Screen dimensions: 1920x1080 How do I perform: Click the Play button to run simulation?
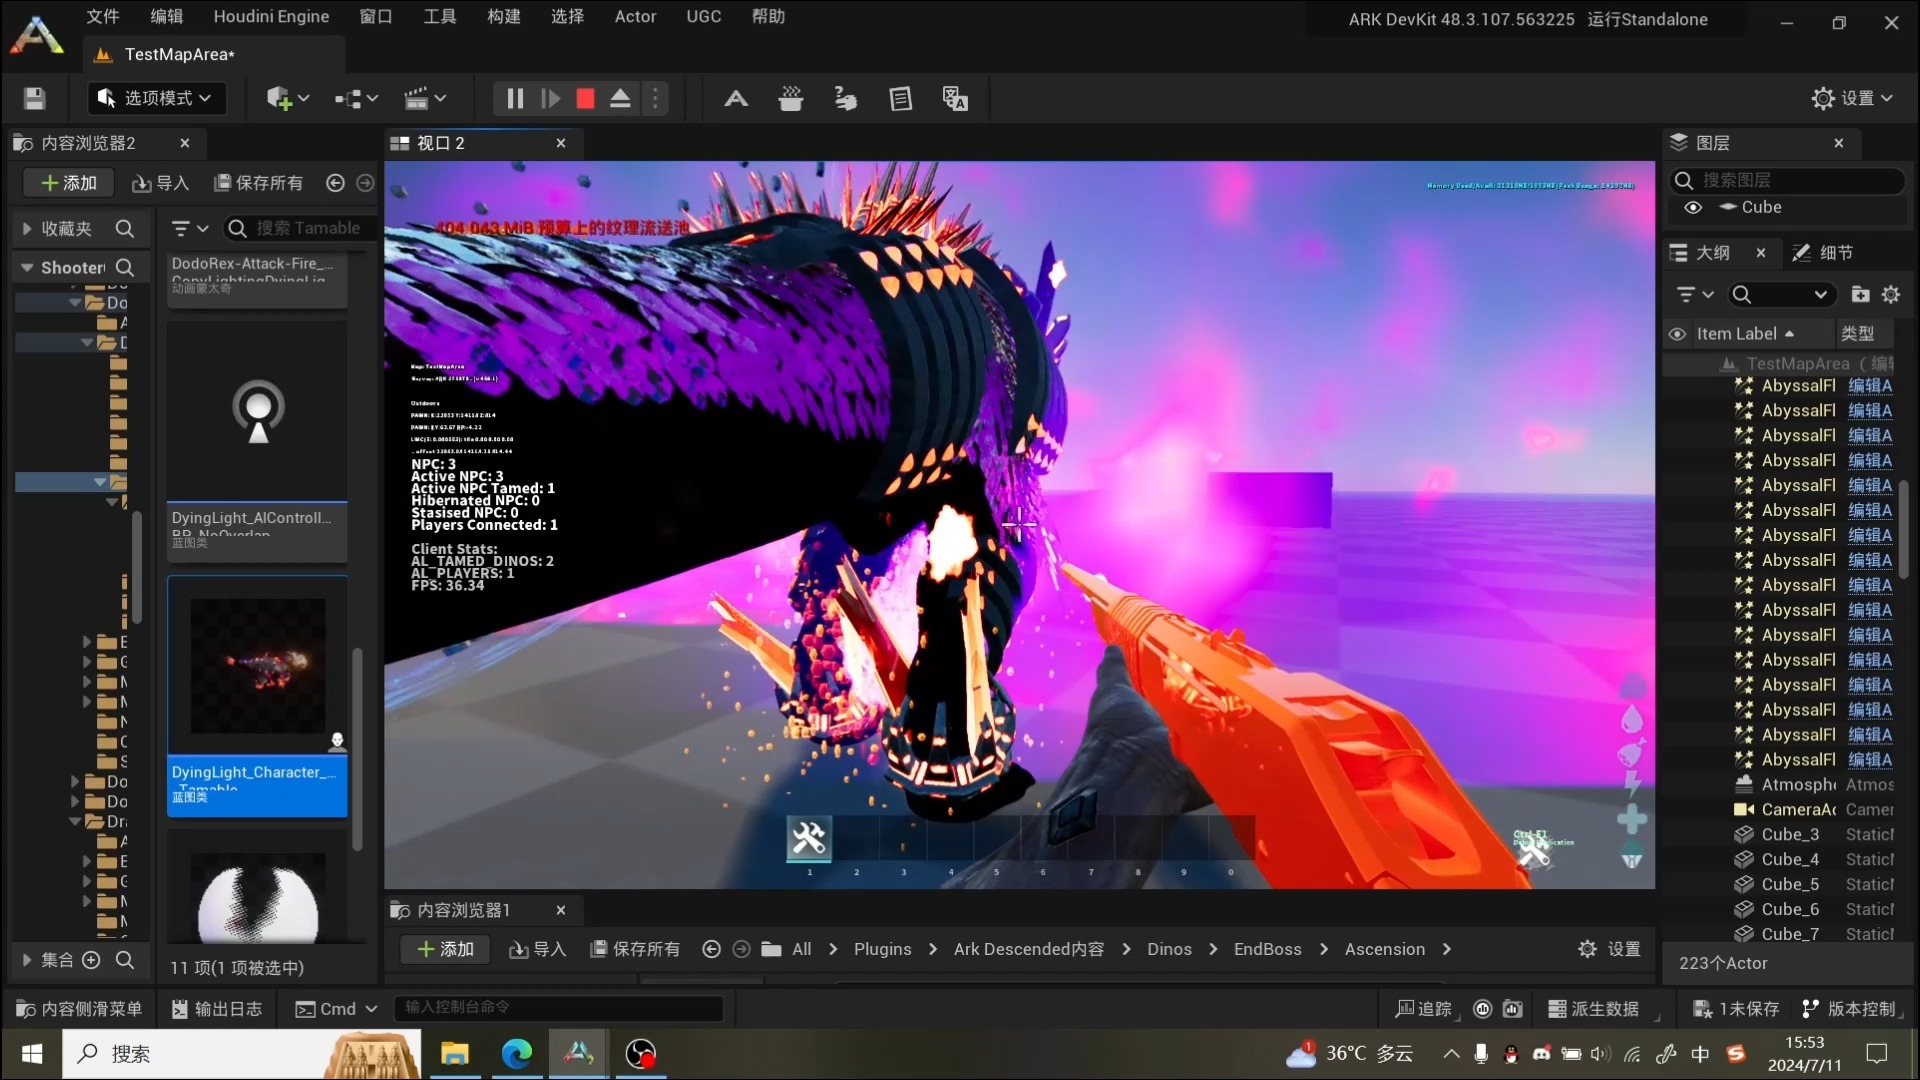[550, 99]
